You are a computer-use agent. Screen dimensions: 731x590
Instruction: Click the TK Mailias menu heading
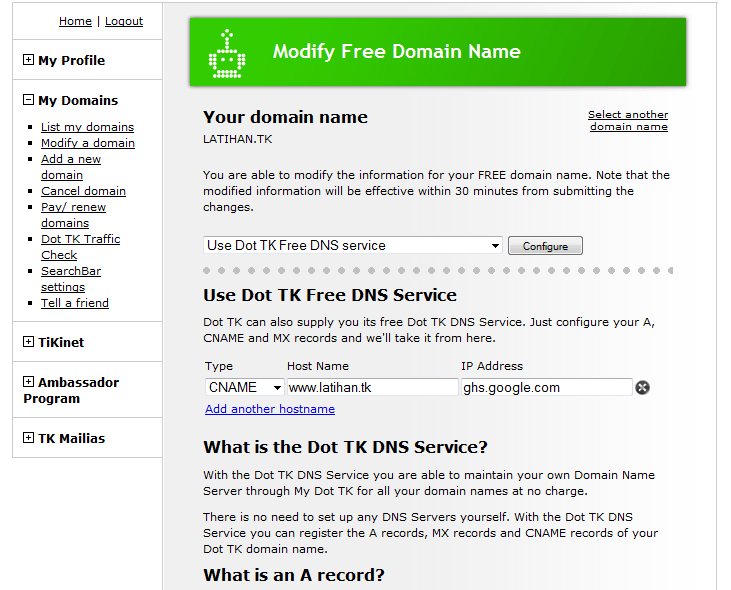coord(72,438)
